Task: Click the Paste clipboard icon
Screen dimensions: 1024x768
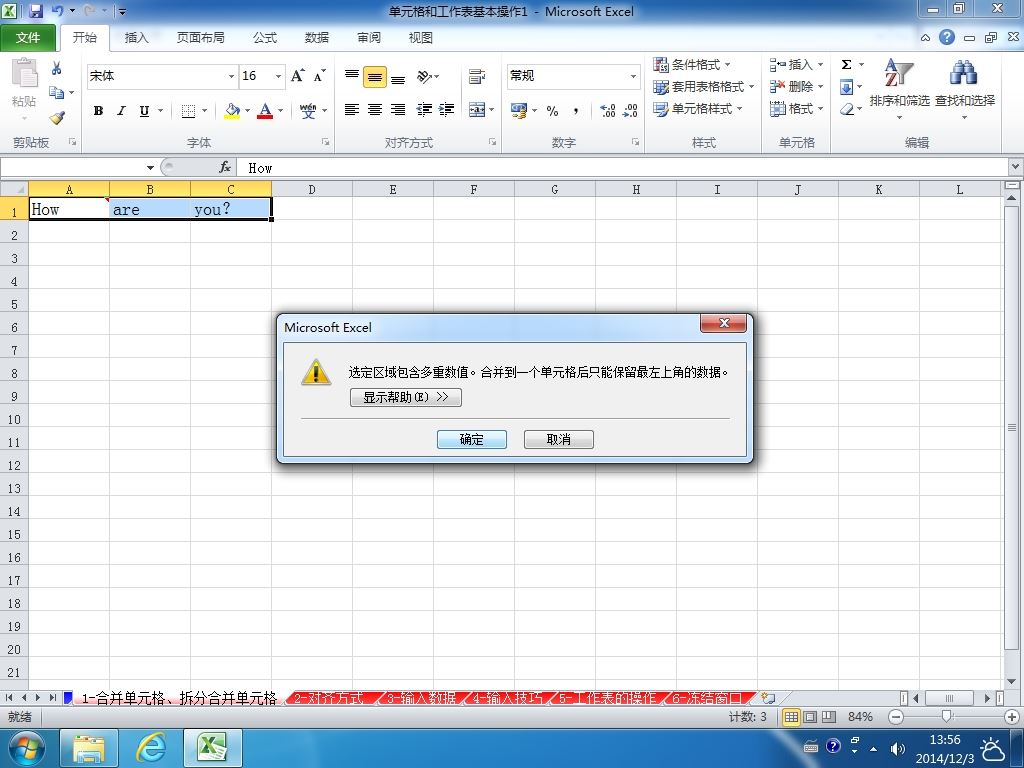Action: [x=24, y=73]
